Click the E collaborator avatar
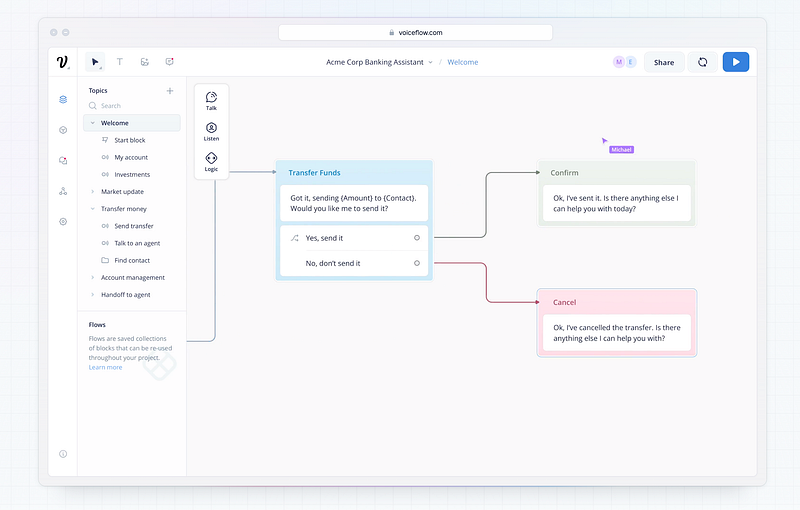Screen dimensions: 800x510 pos(631,62)
